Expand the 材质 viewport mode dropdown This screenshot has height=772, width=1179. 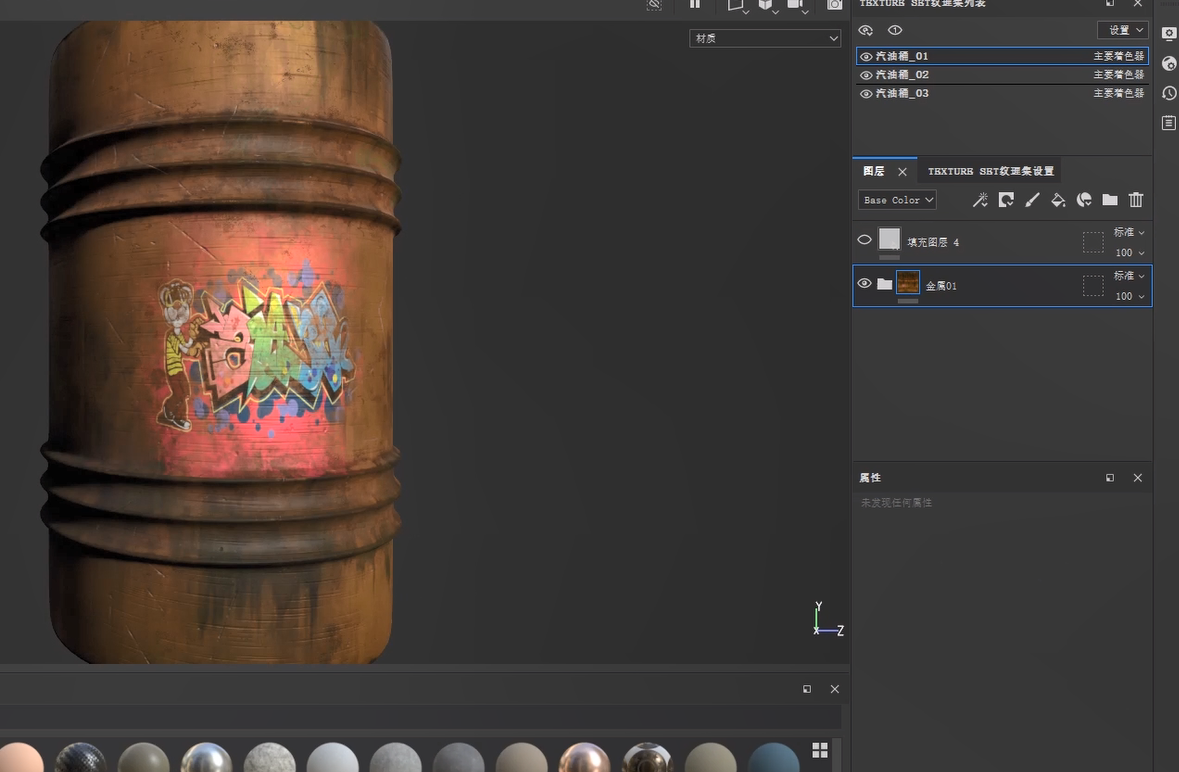pyautogui.click(x=765, y=38)
